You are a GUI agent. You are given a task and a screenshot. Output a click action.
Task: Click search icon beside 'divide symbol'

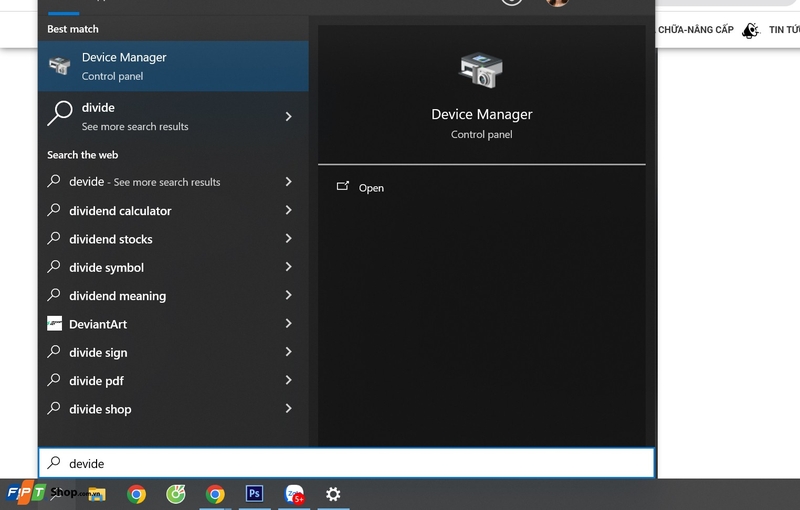tap(54, 266)
